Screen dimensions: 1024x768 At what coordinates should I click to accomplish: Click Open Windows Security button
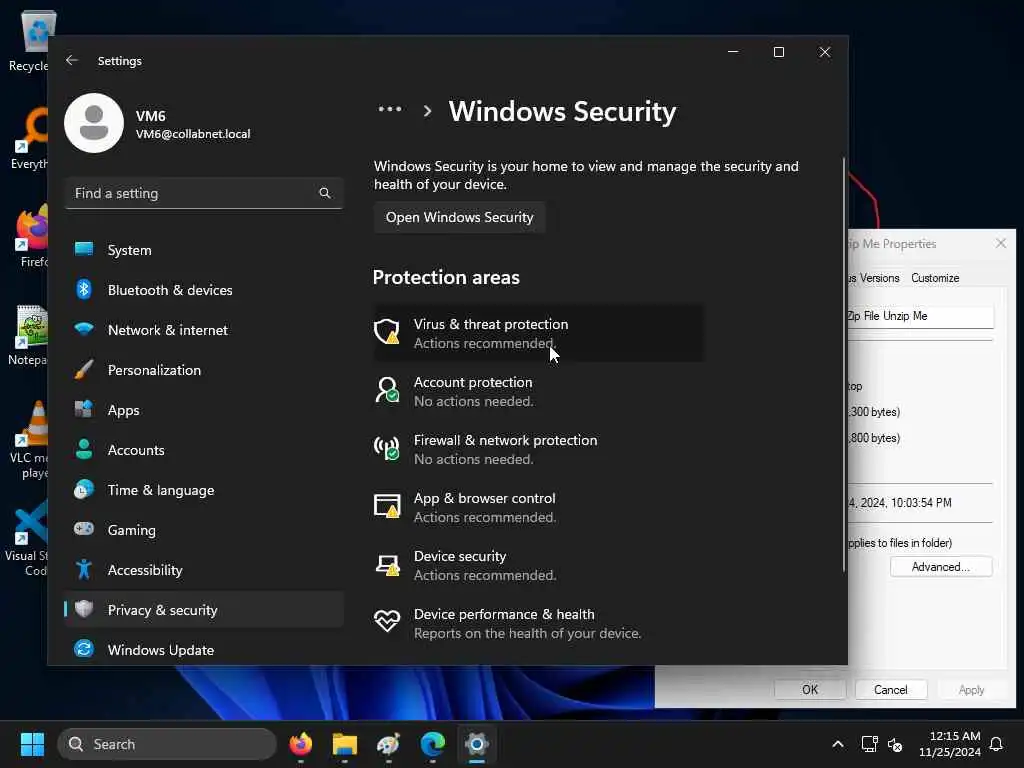point(459,217)
